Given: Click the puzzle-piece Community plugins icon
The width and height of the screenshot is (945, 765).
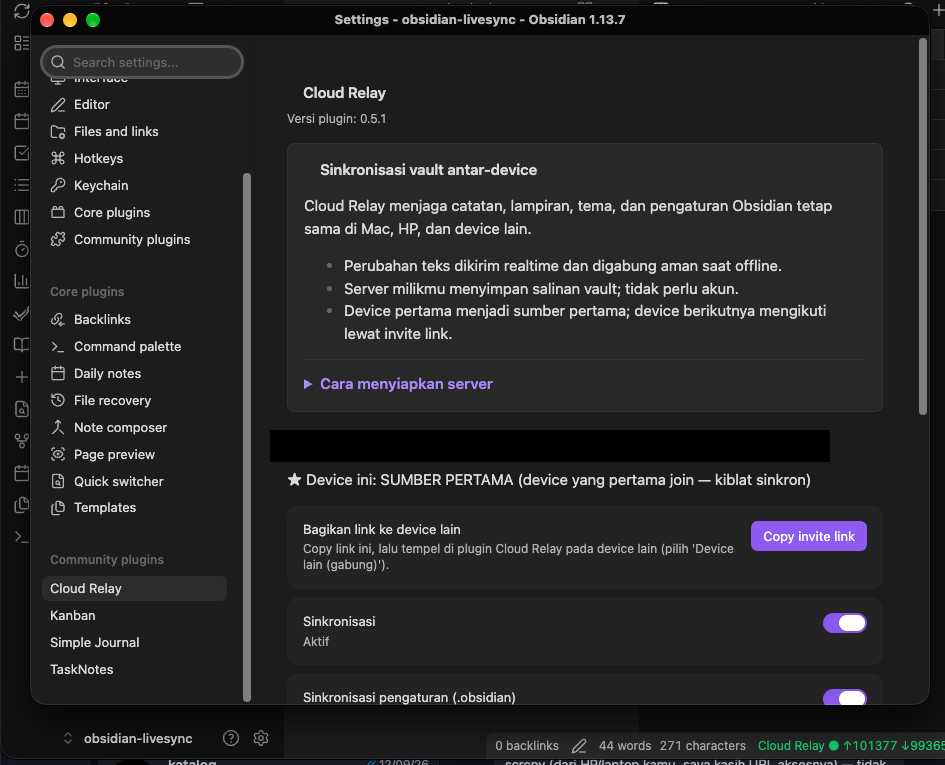Looking at the screenshot, I should point(58,239).
